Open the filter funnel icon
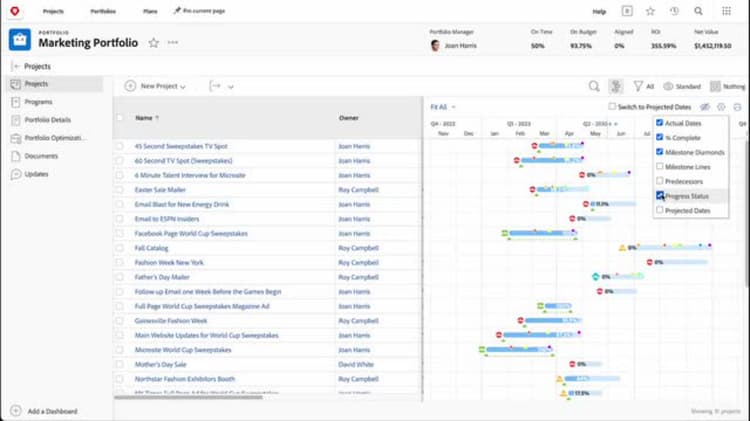This screenshot has height=421, width=750. (x=638, y=86)
